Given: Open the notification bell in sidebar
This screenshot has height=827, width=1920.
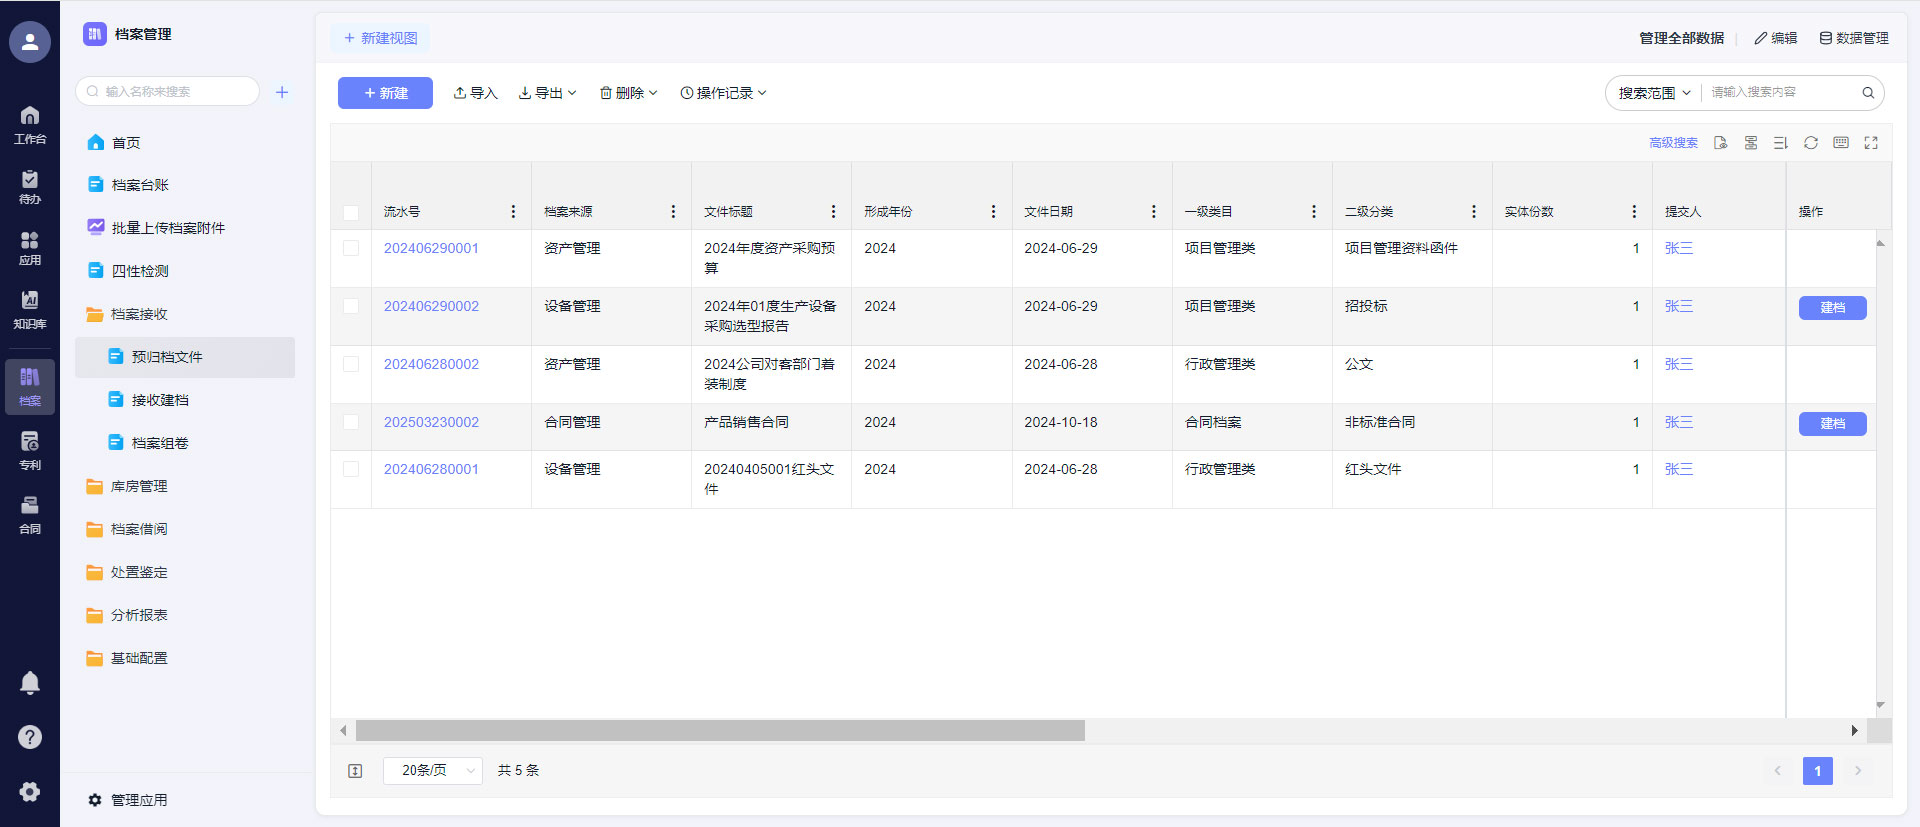Looking at the screenshot, I should click(30, 683).
